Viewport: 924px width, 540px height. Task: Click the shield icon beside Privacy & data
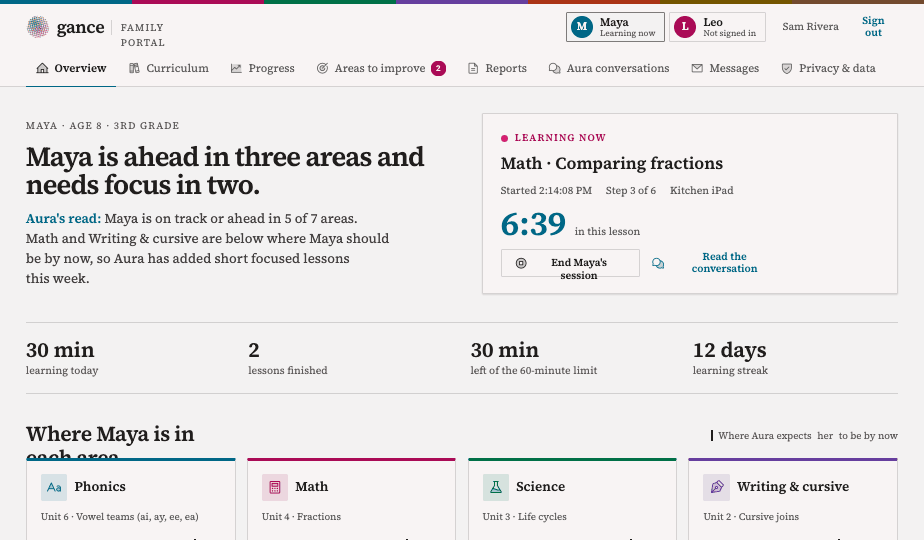pos(787,68)
